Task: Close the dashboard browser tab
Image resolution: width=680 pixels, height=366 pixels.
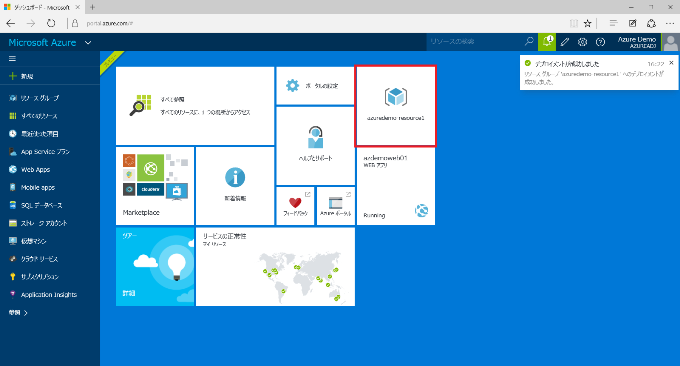Action: [78, 7]
